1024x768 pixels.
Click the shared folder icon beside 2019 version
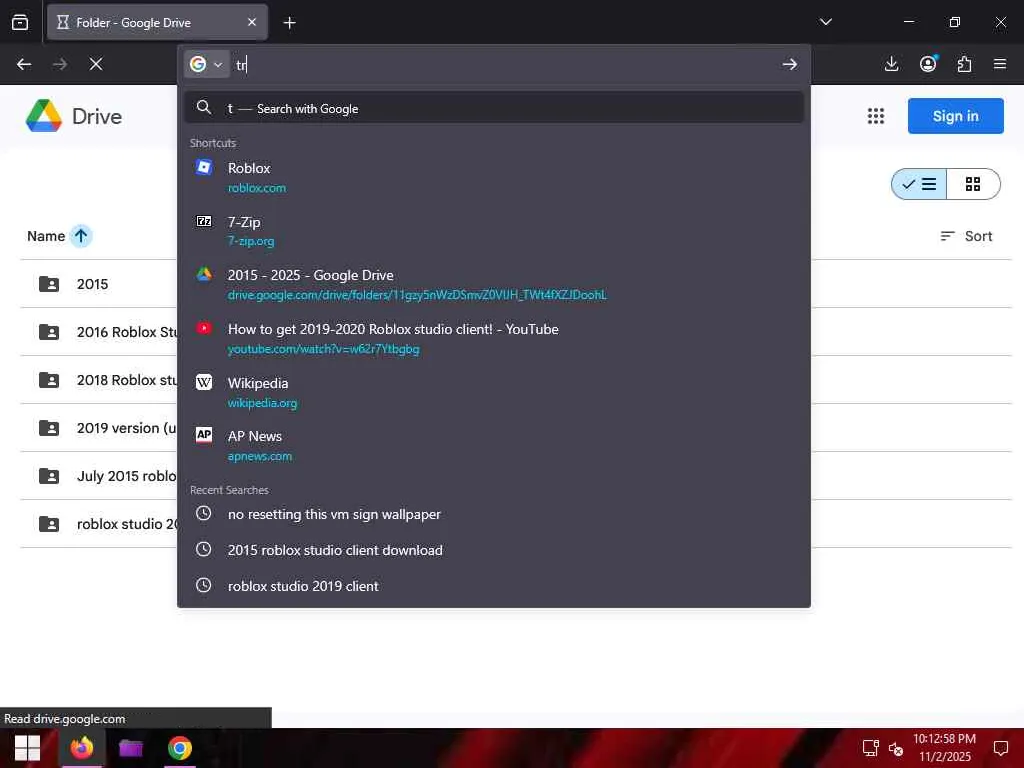tap(49, 428)
